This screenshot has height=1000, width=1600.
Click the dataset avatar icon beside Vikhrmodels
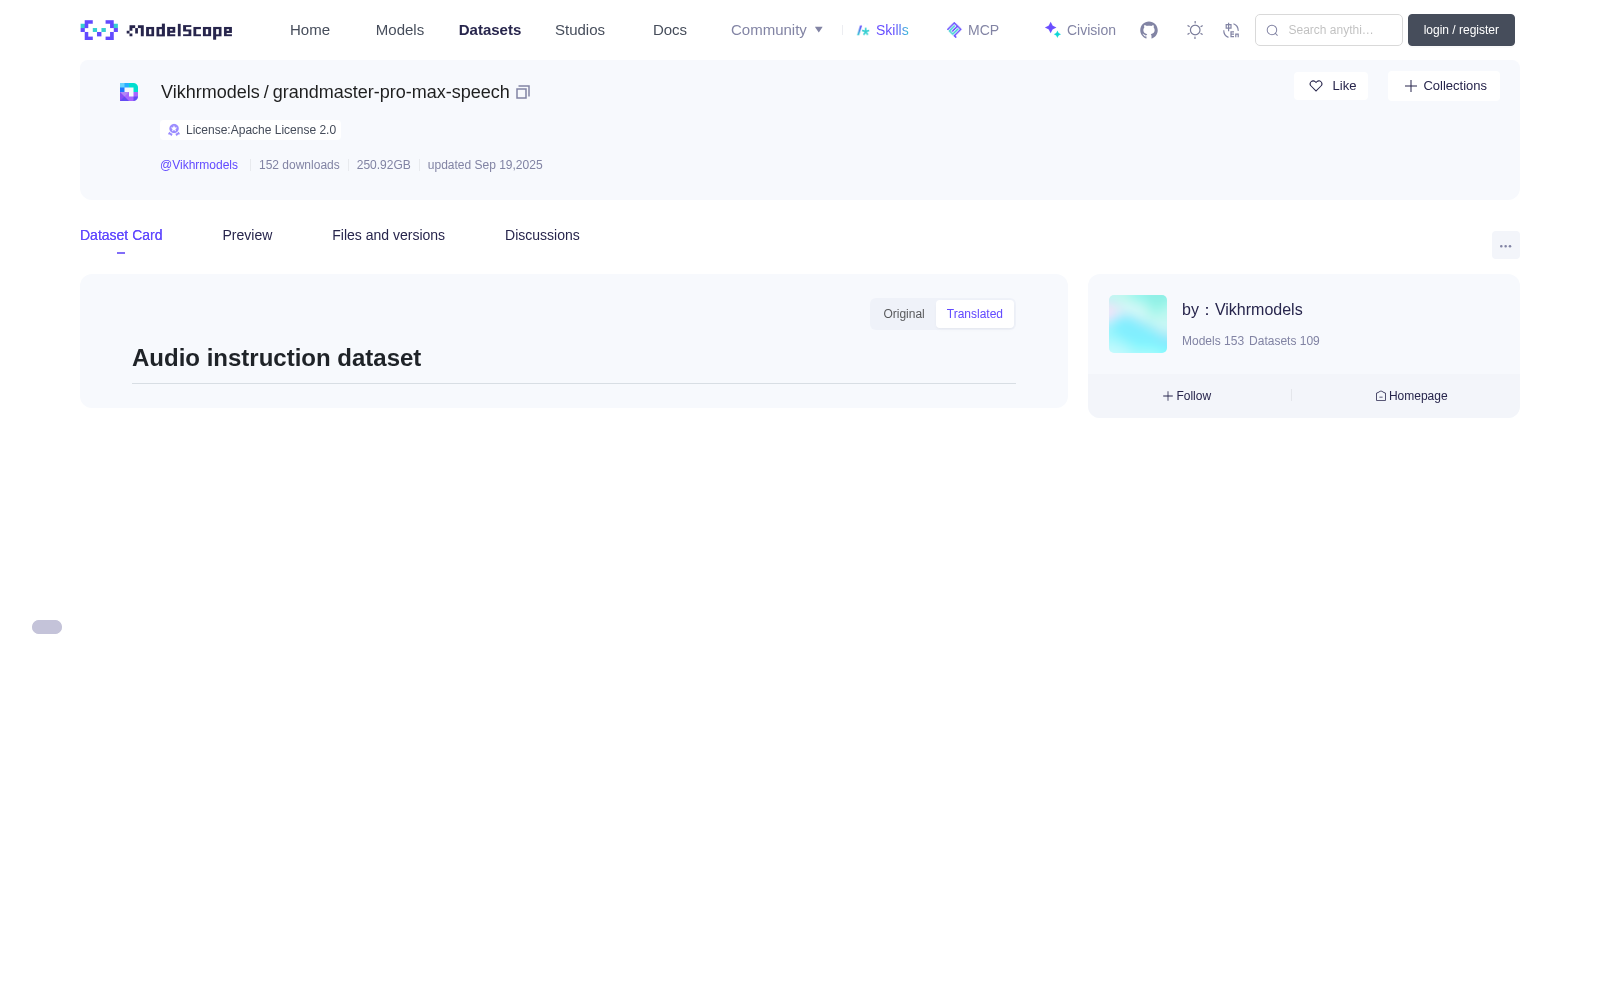point(129,92)
